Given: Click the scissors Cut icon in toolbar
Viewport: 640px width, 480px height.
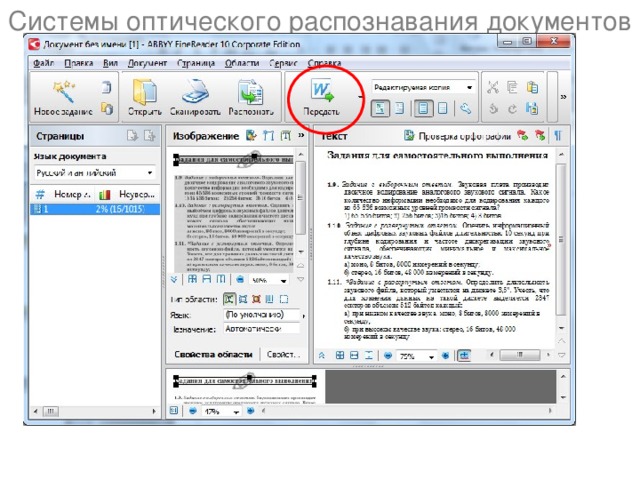Looking at the screenshot, I should click(x=493, y=87).
